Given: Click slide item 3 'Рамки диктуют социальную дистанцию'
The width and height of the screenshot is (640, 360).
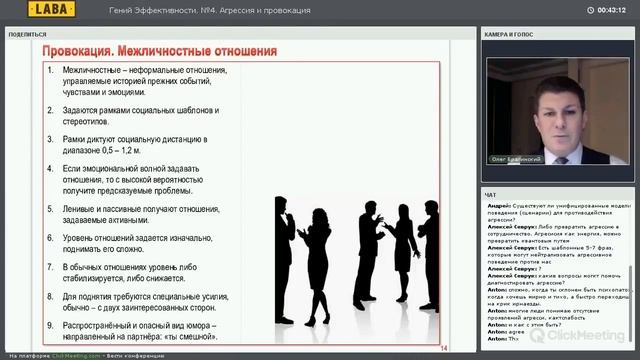Looking at the screenshot, I should tap(135, 145).
